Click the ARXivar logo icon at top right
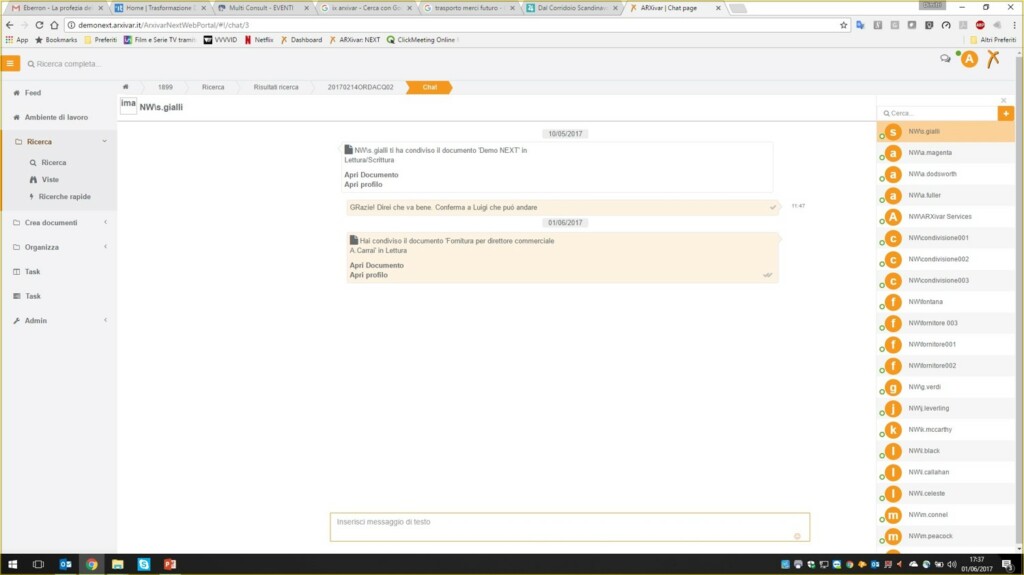The width and height of the screenshot is (1024, 575). pyautogui.click(x=992, y=59)
